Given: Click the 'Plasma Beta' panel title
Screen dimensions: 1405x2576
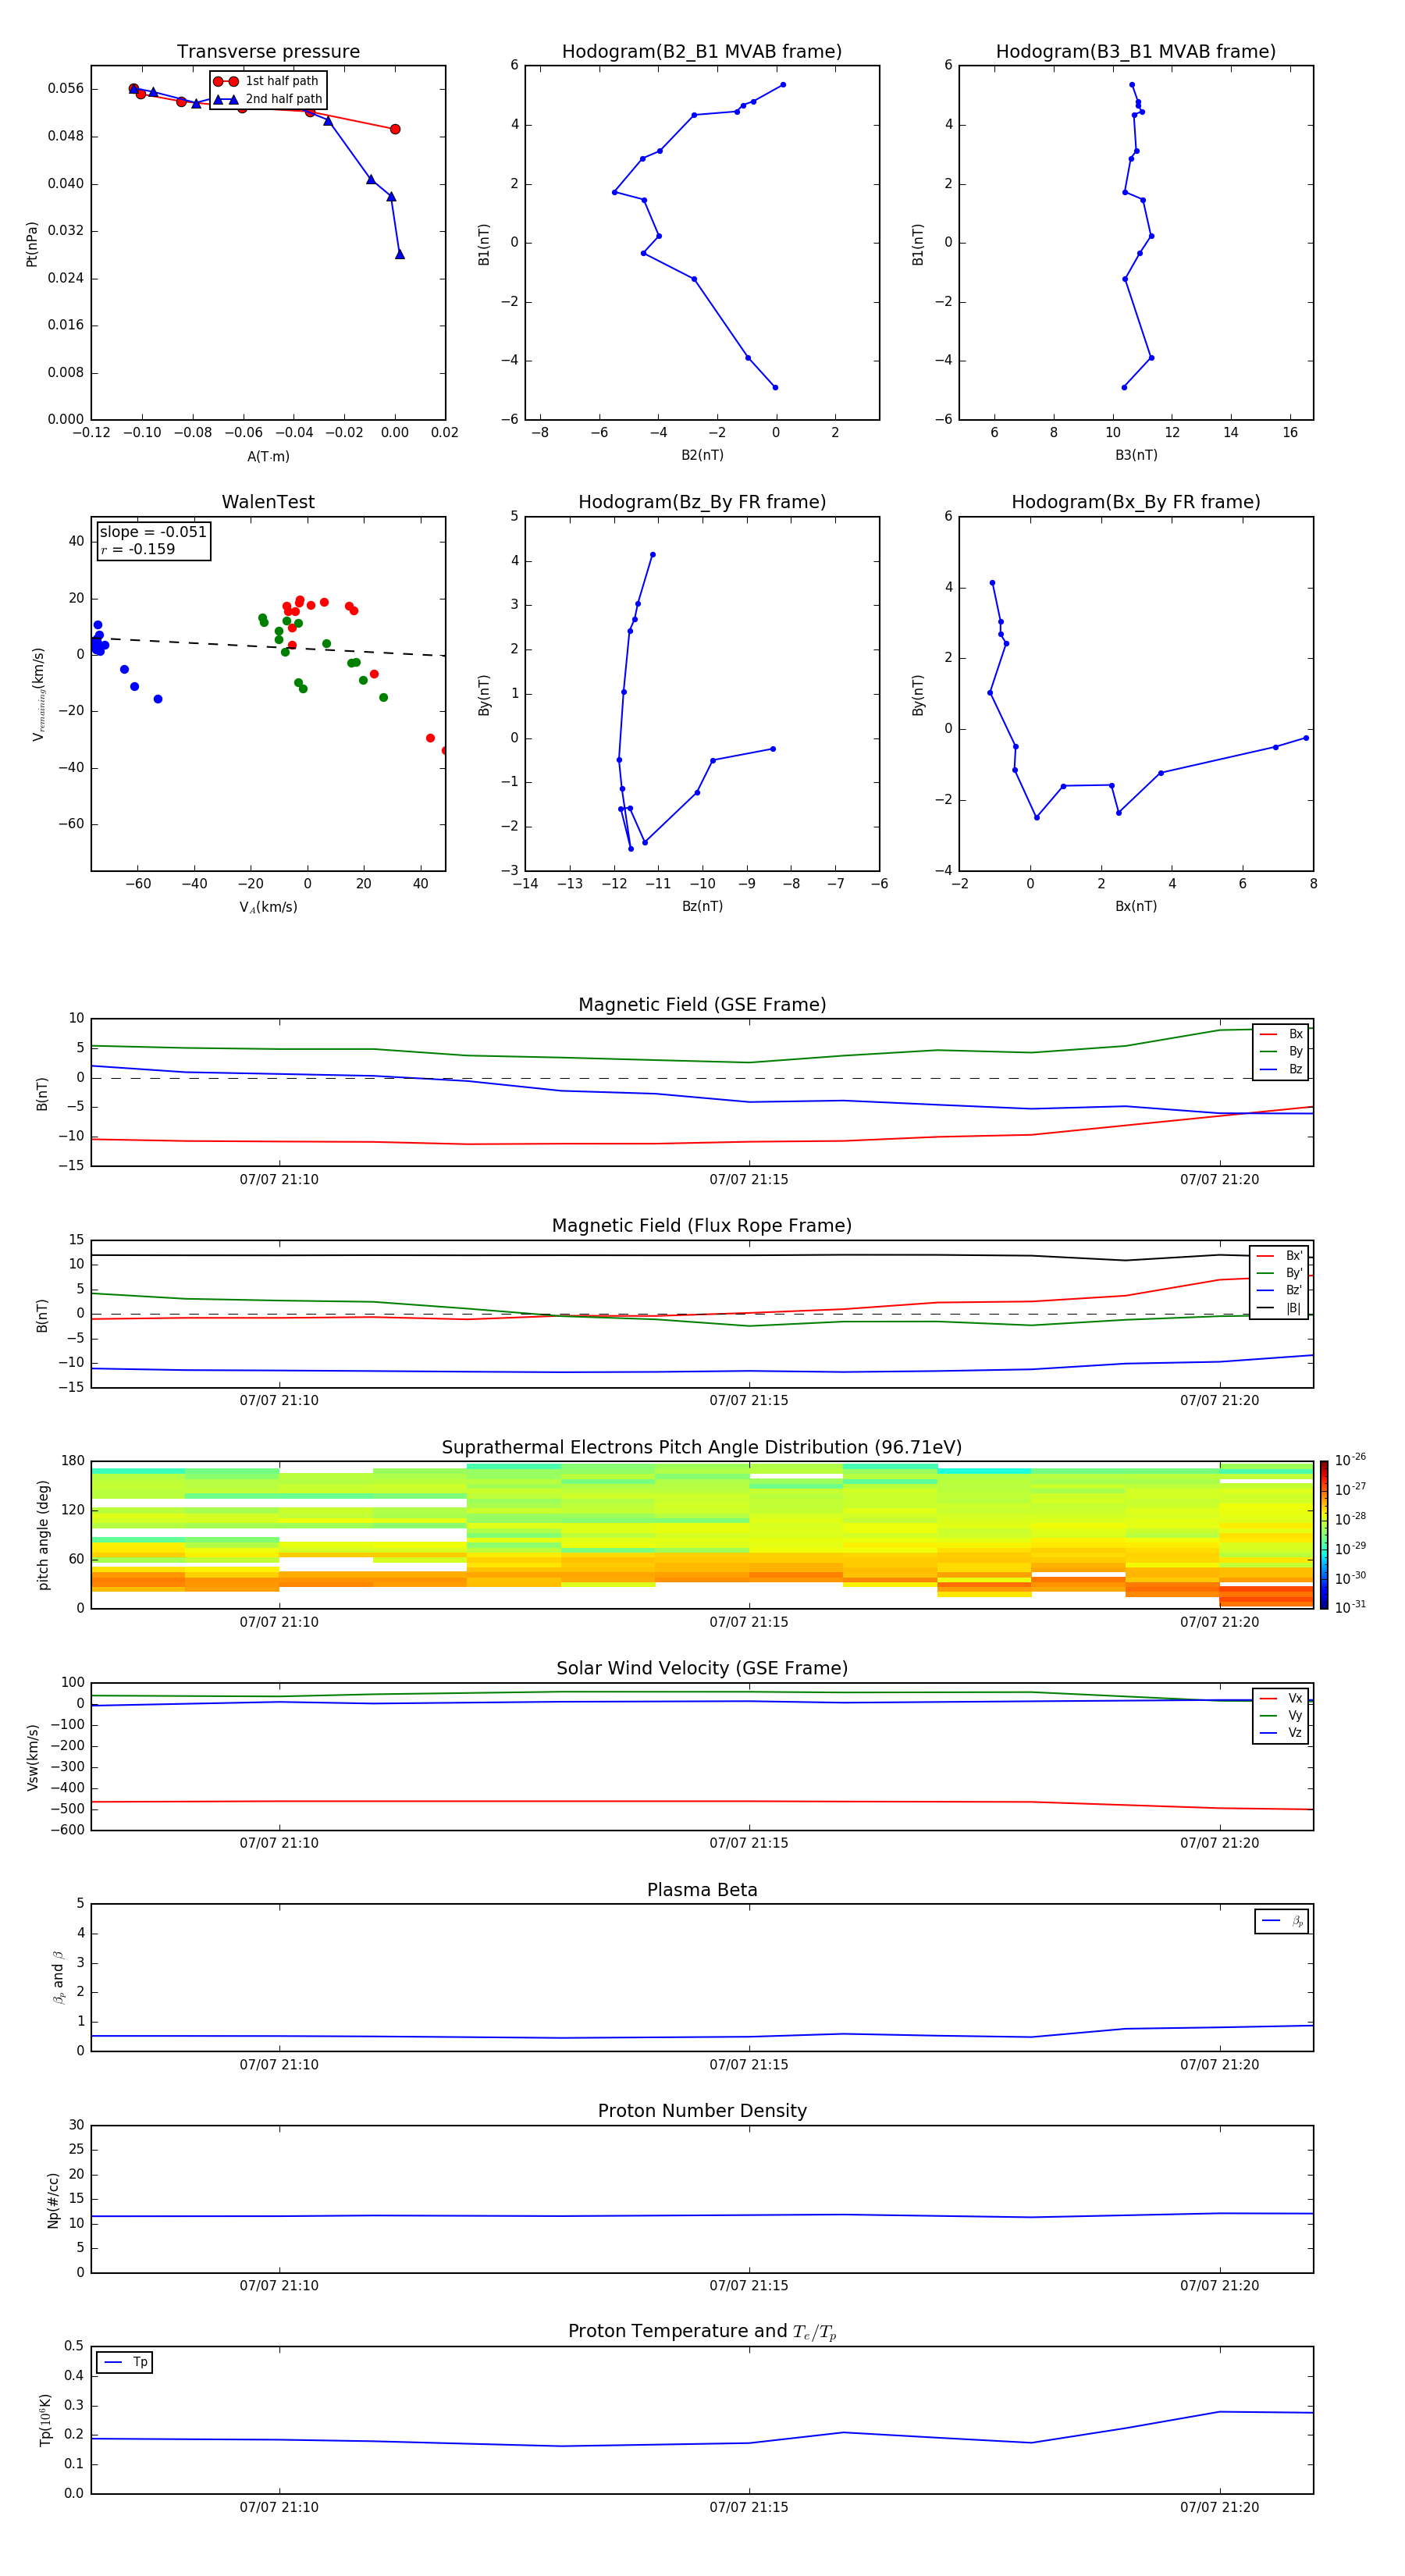Looking at the screenshot, I should click(702, 1891).
